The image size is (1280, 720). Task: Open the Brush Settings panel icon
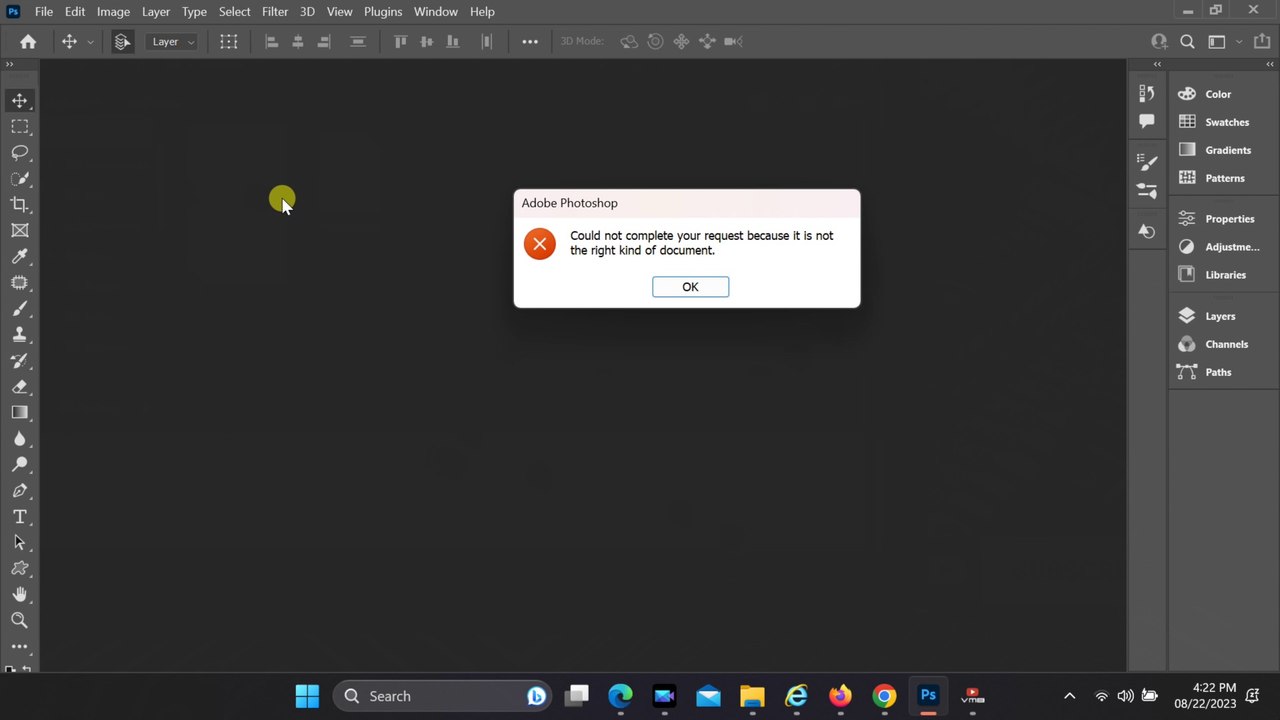click(x=1147, y=163)
